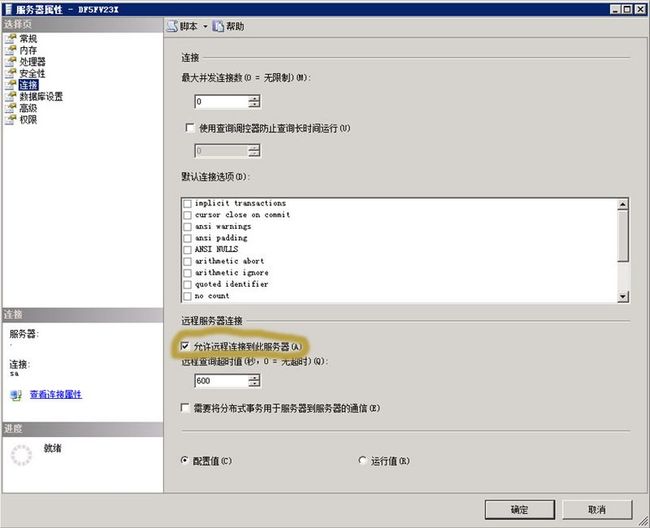
Task: Click the remote query timeout spinner arrows
Action: coord(255,381)
